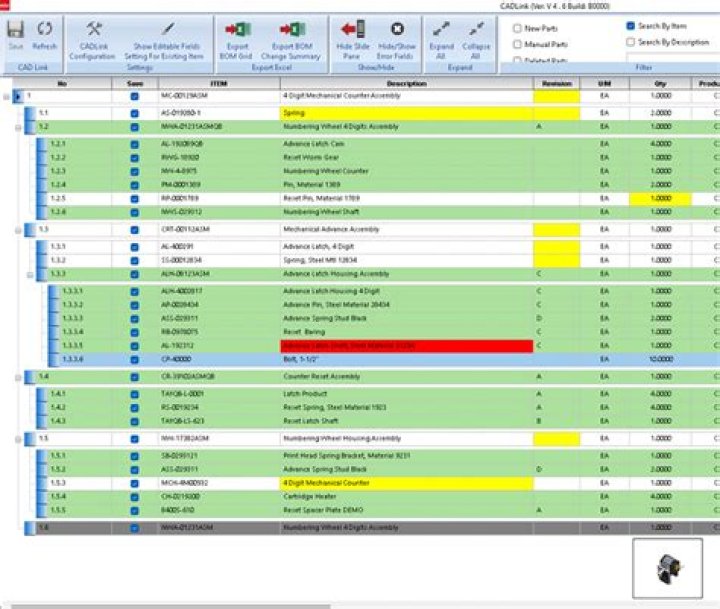The image size is (720, 609).
Task: Export BOM Change Summary to Excel
Action: (x=291, y=40)
